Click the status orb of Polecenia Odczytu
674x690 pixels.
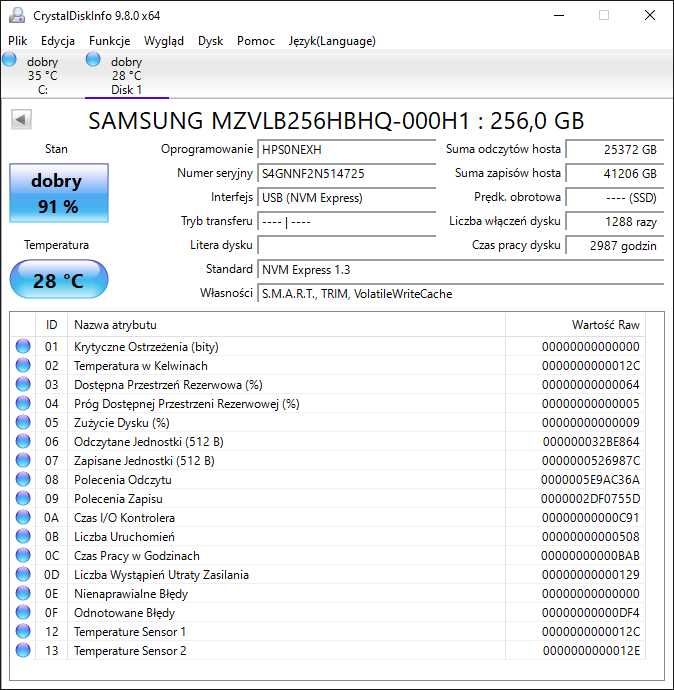pos(23,479)
